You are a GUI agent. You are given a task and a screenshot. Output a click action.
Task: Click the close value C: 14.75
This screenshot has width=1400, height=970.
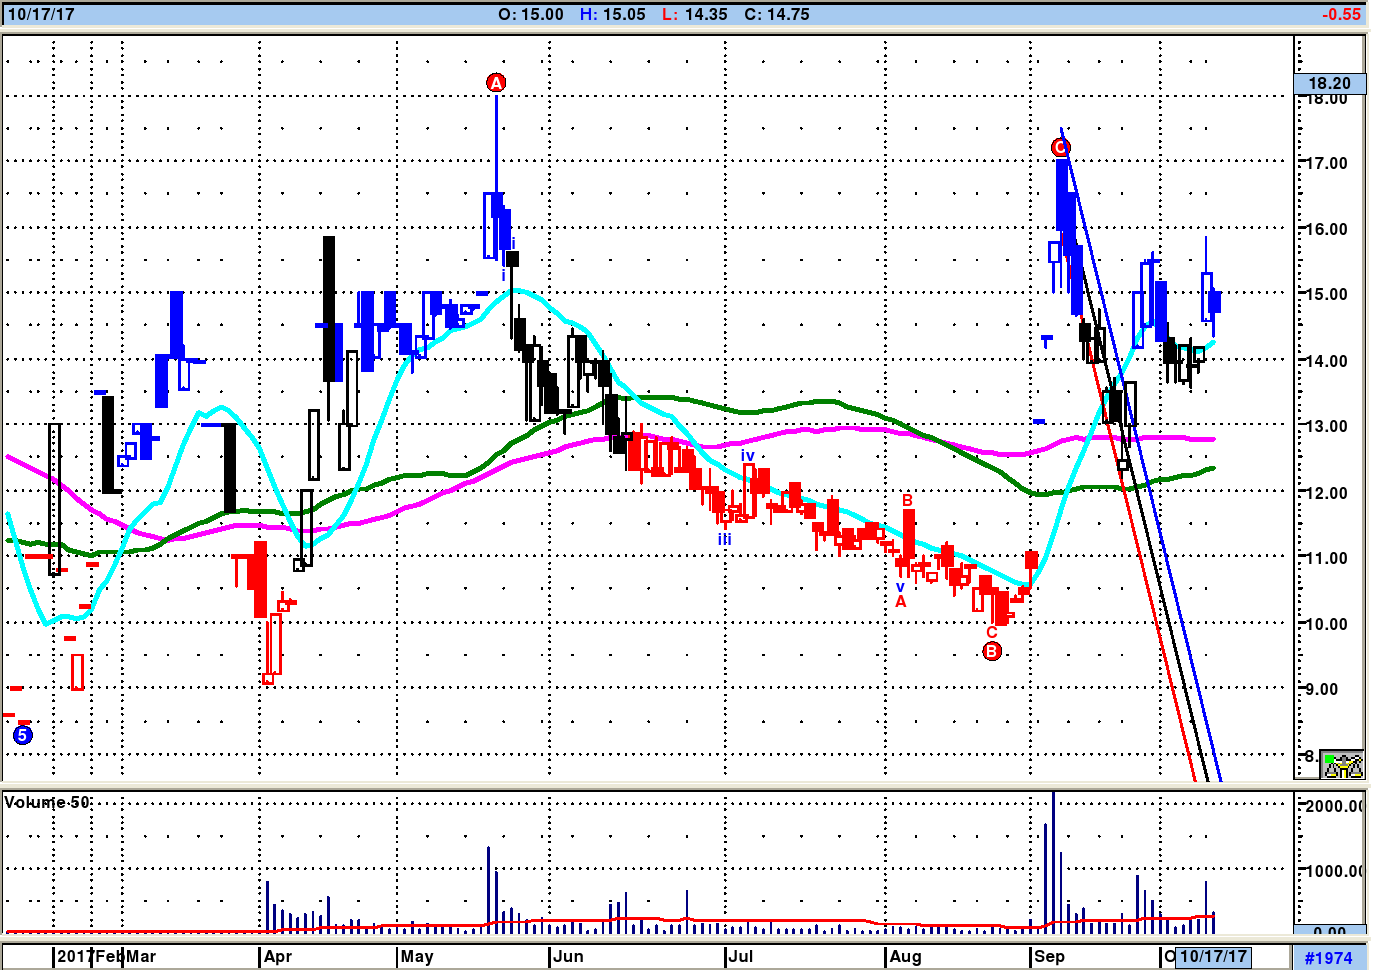tap(777, 14)
